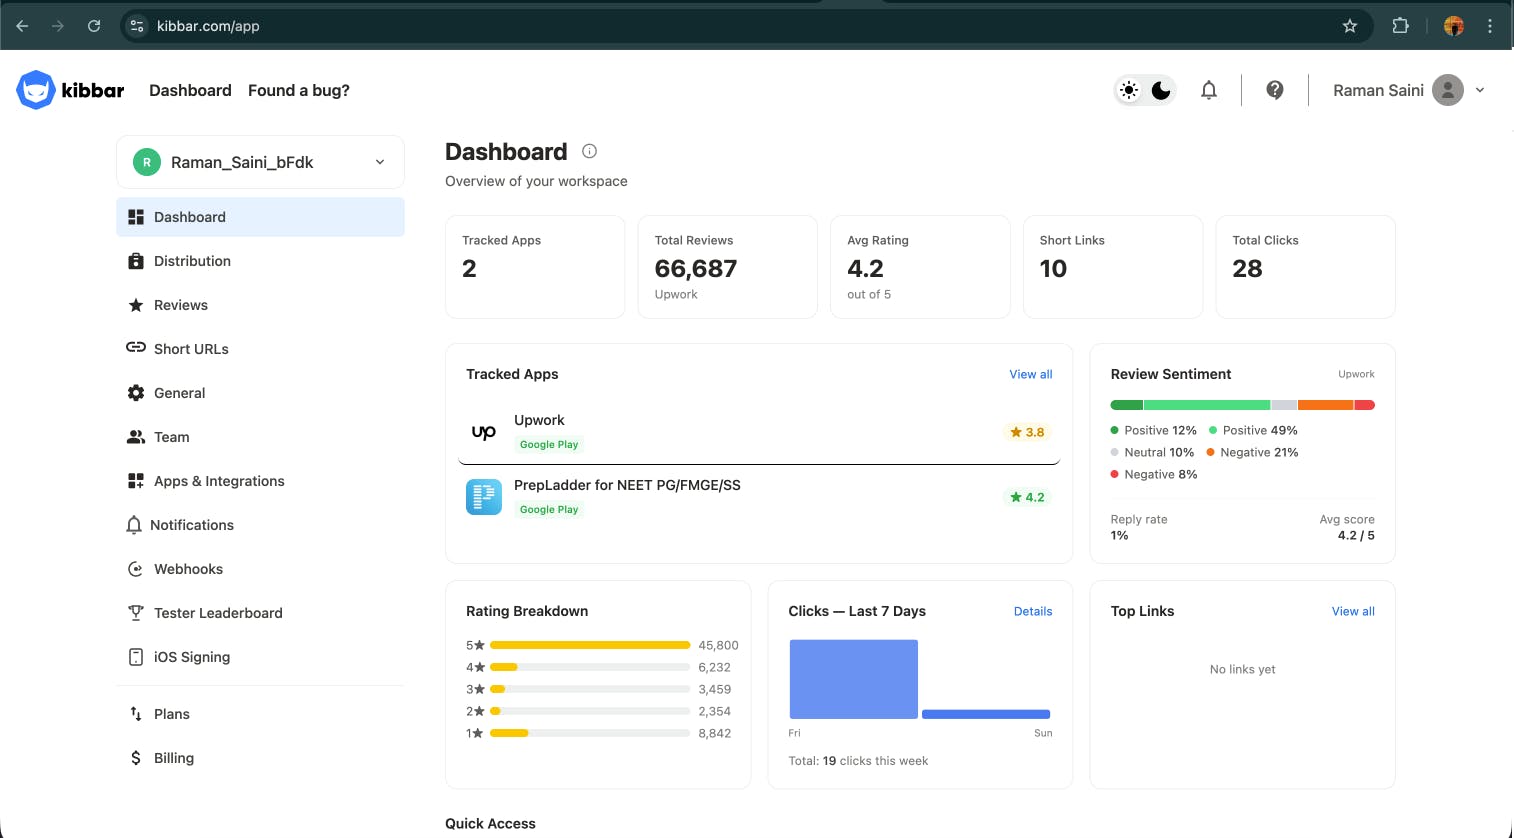Image resolution: width=1514 pixels, height=838 pixels.
Task: Click the Sunday bar in clicks chart
Action: click(986, 714)
